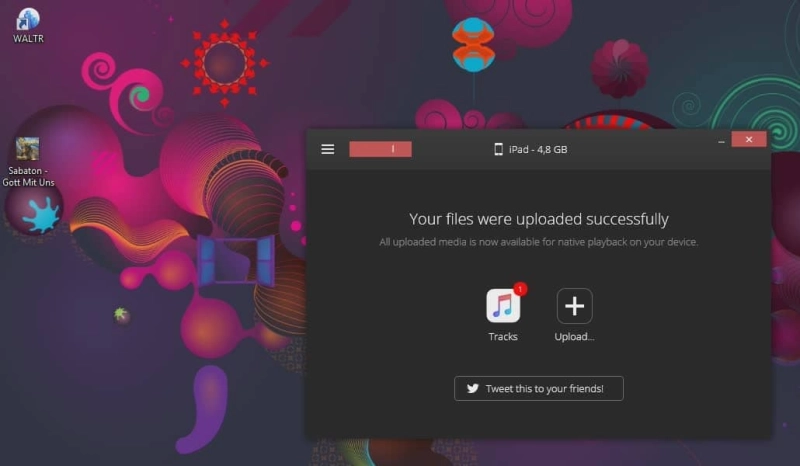Select Sabaton - Gott Mit Uns desktop file
Image resolution: width=800 pixels, height=466 pixels.
[28, 162]
